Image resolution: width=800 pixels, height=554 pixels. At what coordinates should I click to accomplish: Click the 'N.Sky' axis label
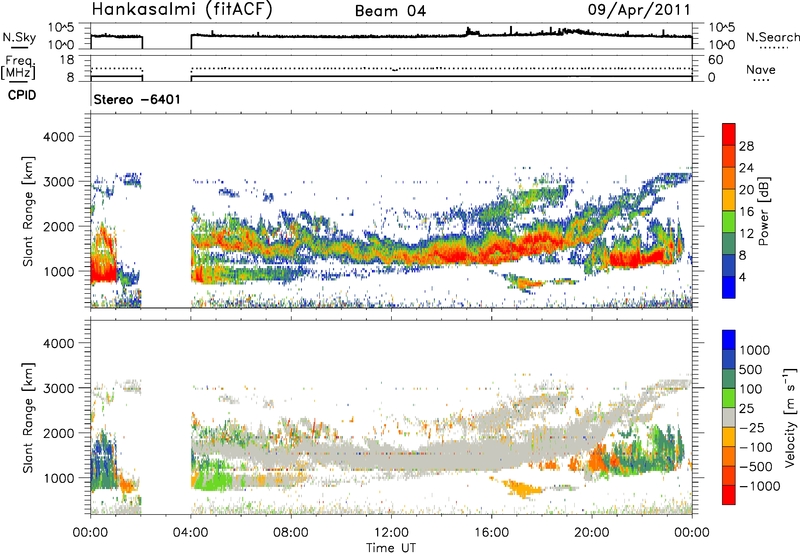[19, 37]
